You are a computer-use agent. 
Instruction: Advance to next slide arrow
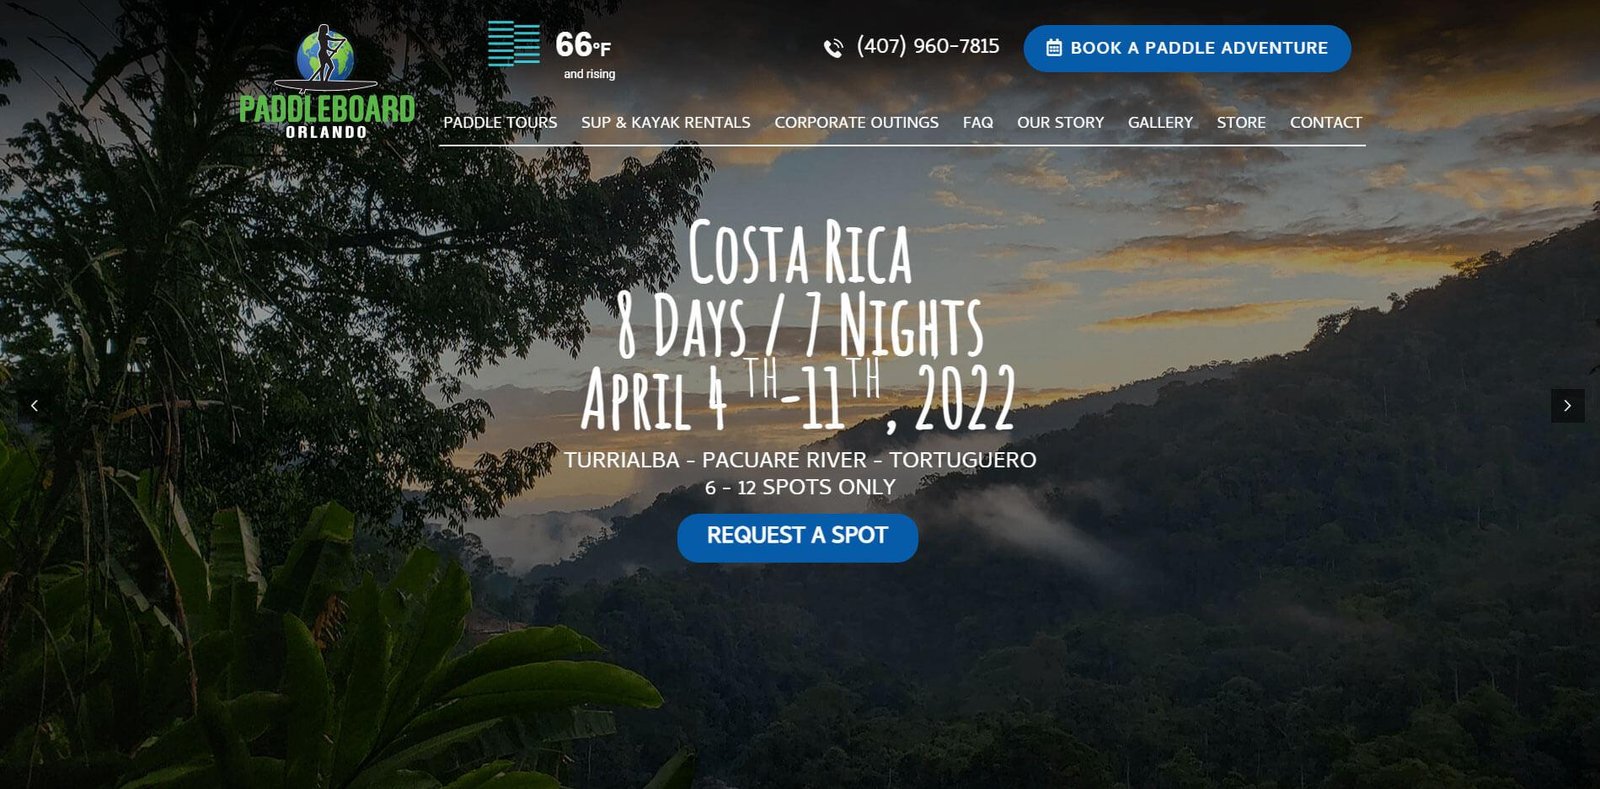pyautogui.click(x=1567, y=405)
